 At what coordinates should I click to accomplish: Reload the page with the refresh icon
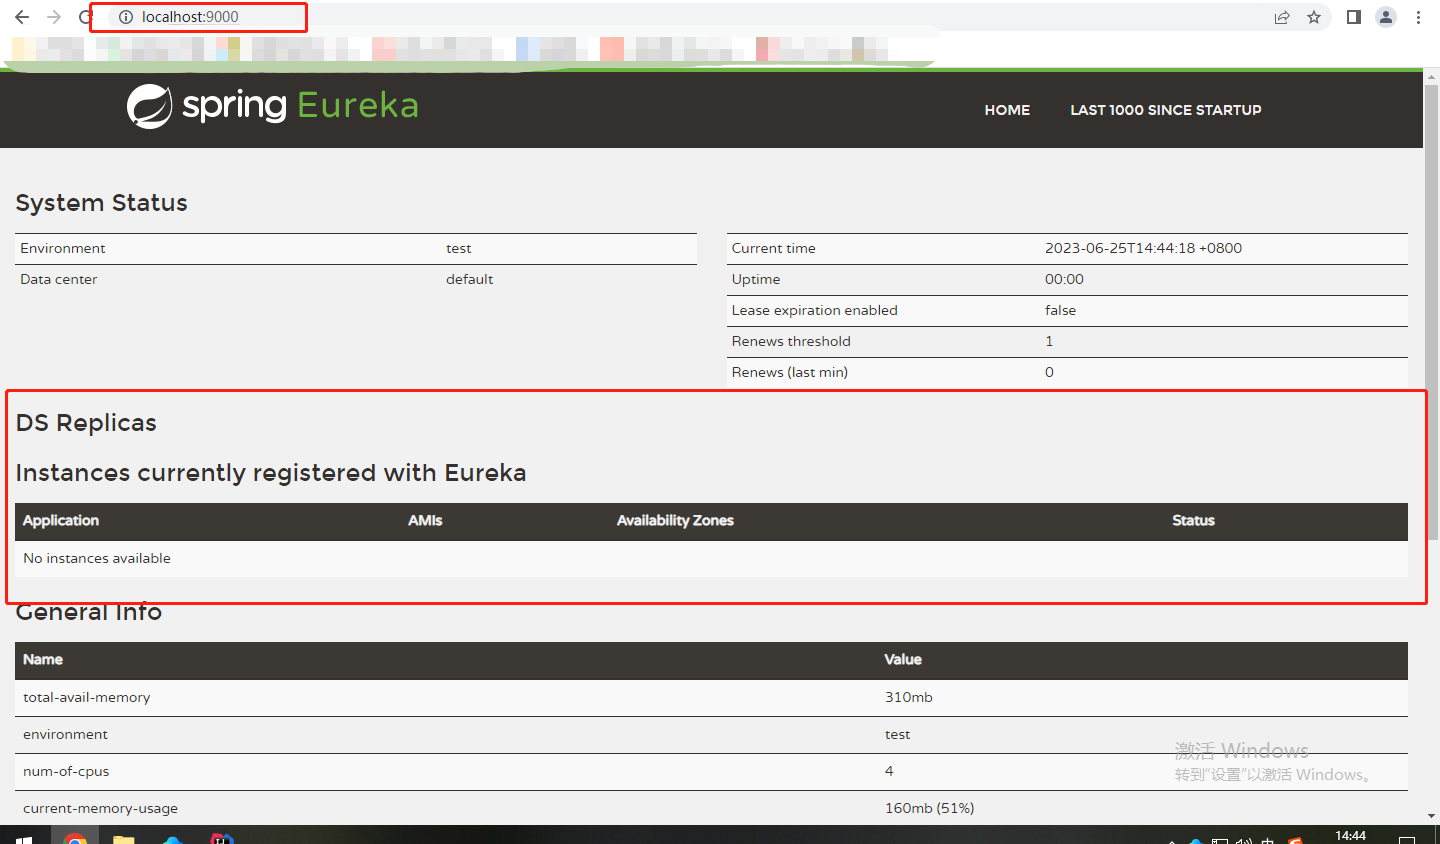click(x=86, y=17)
